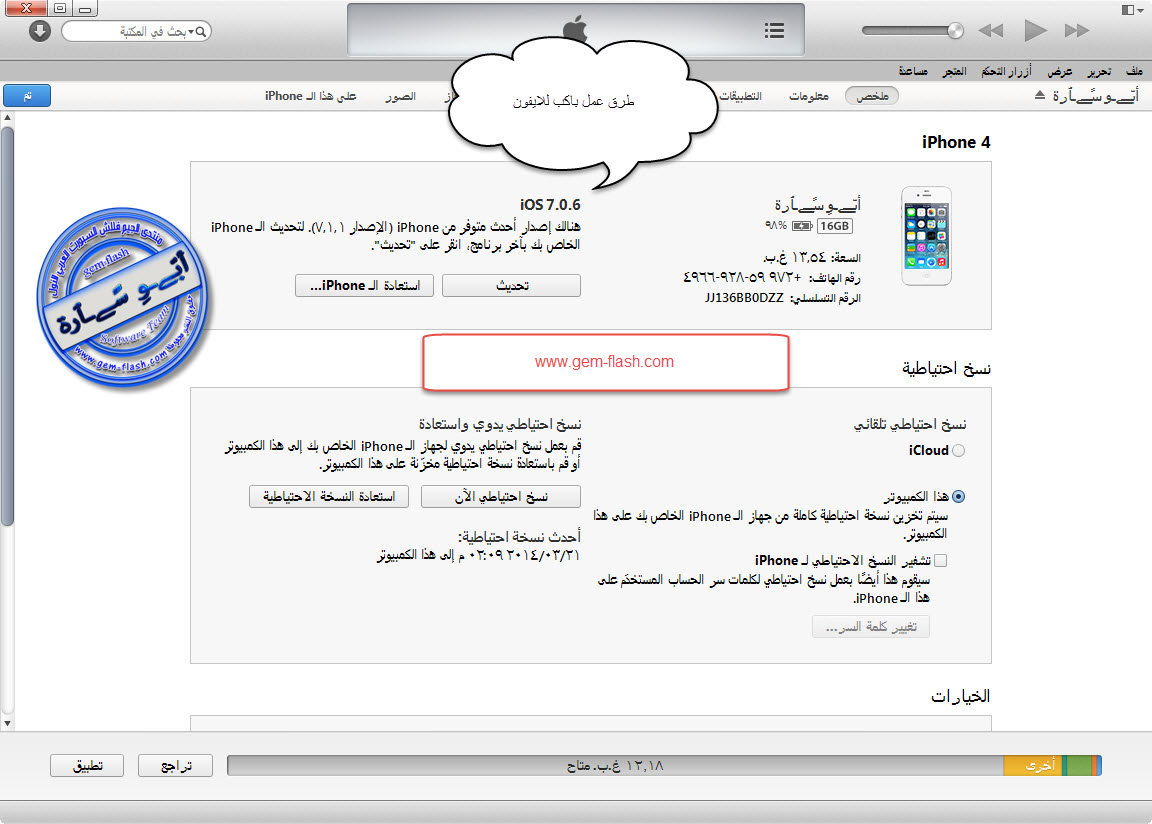Select iCloud automatic backup option
The width and height of the screenshot is (1152, 824).
[958, 451]
